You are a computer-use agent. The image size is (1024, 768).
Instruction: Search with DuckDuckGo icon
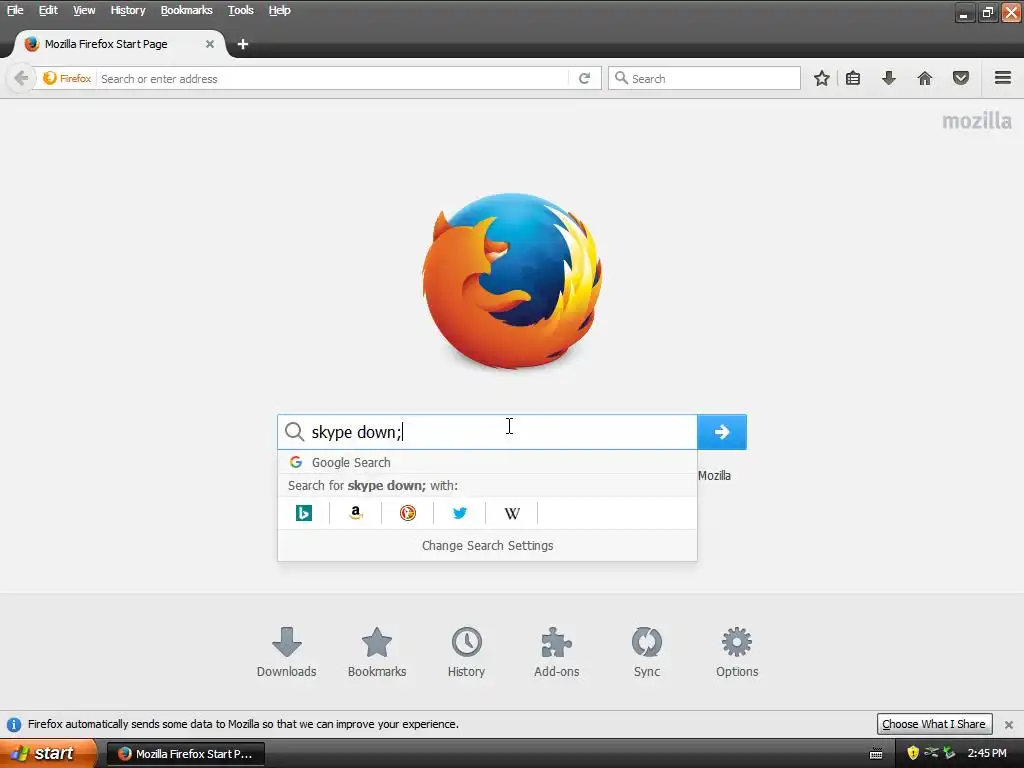[x=408, y=513]
